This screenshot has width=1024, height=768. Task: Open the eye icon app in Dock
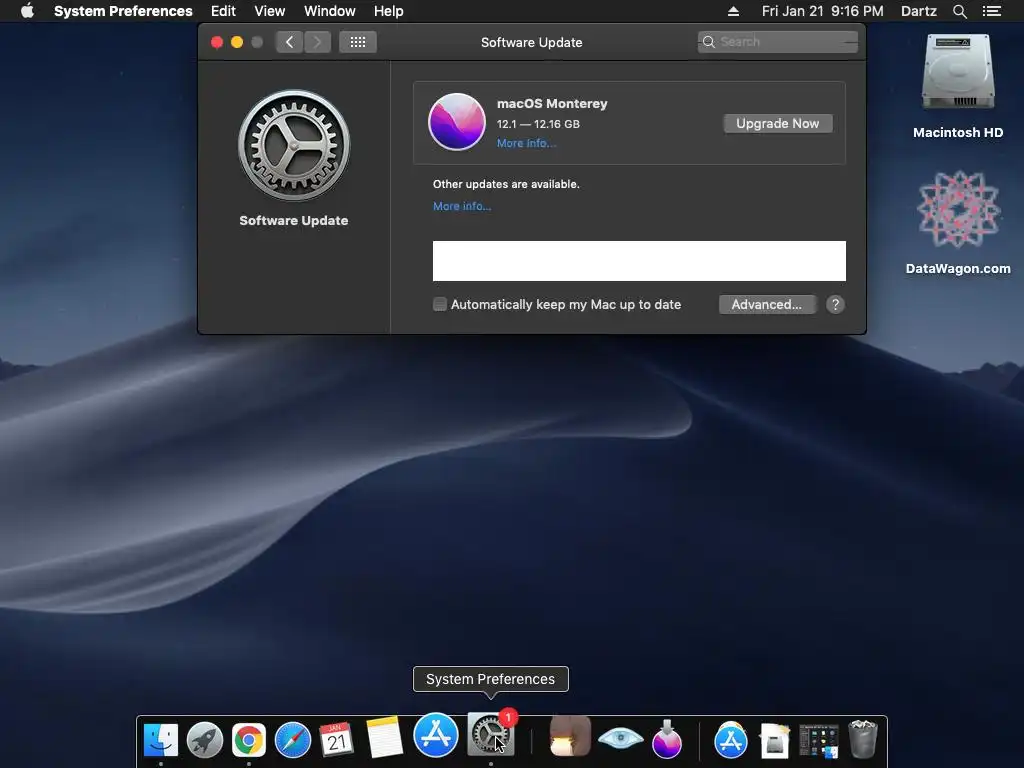coord(620,739)
